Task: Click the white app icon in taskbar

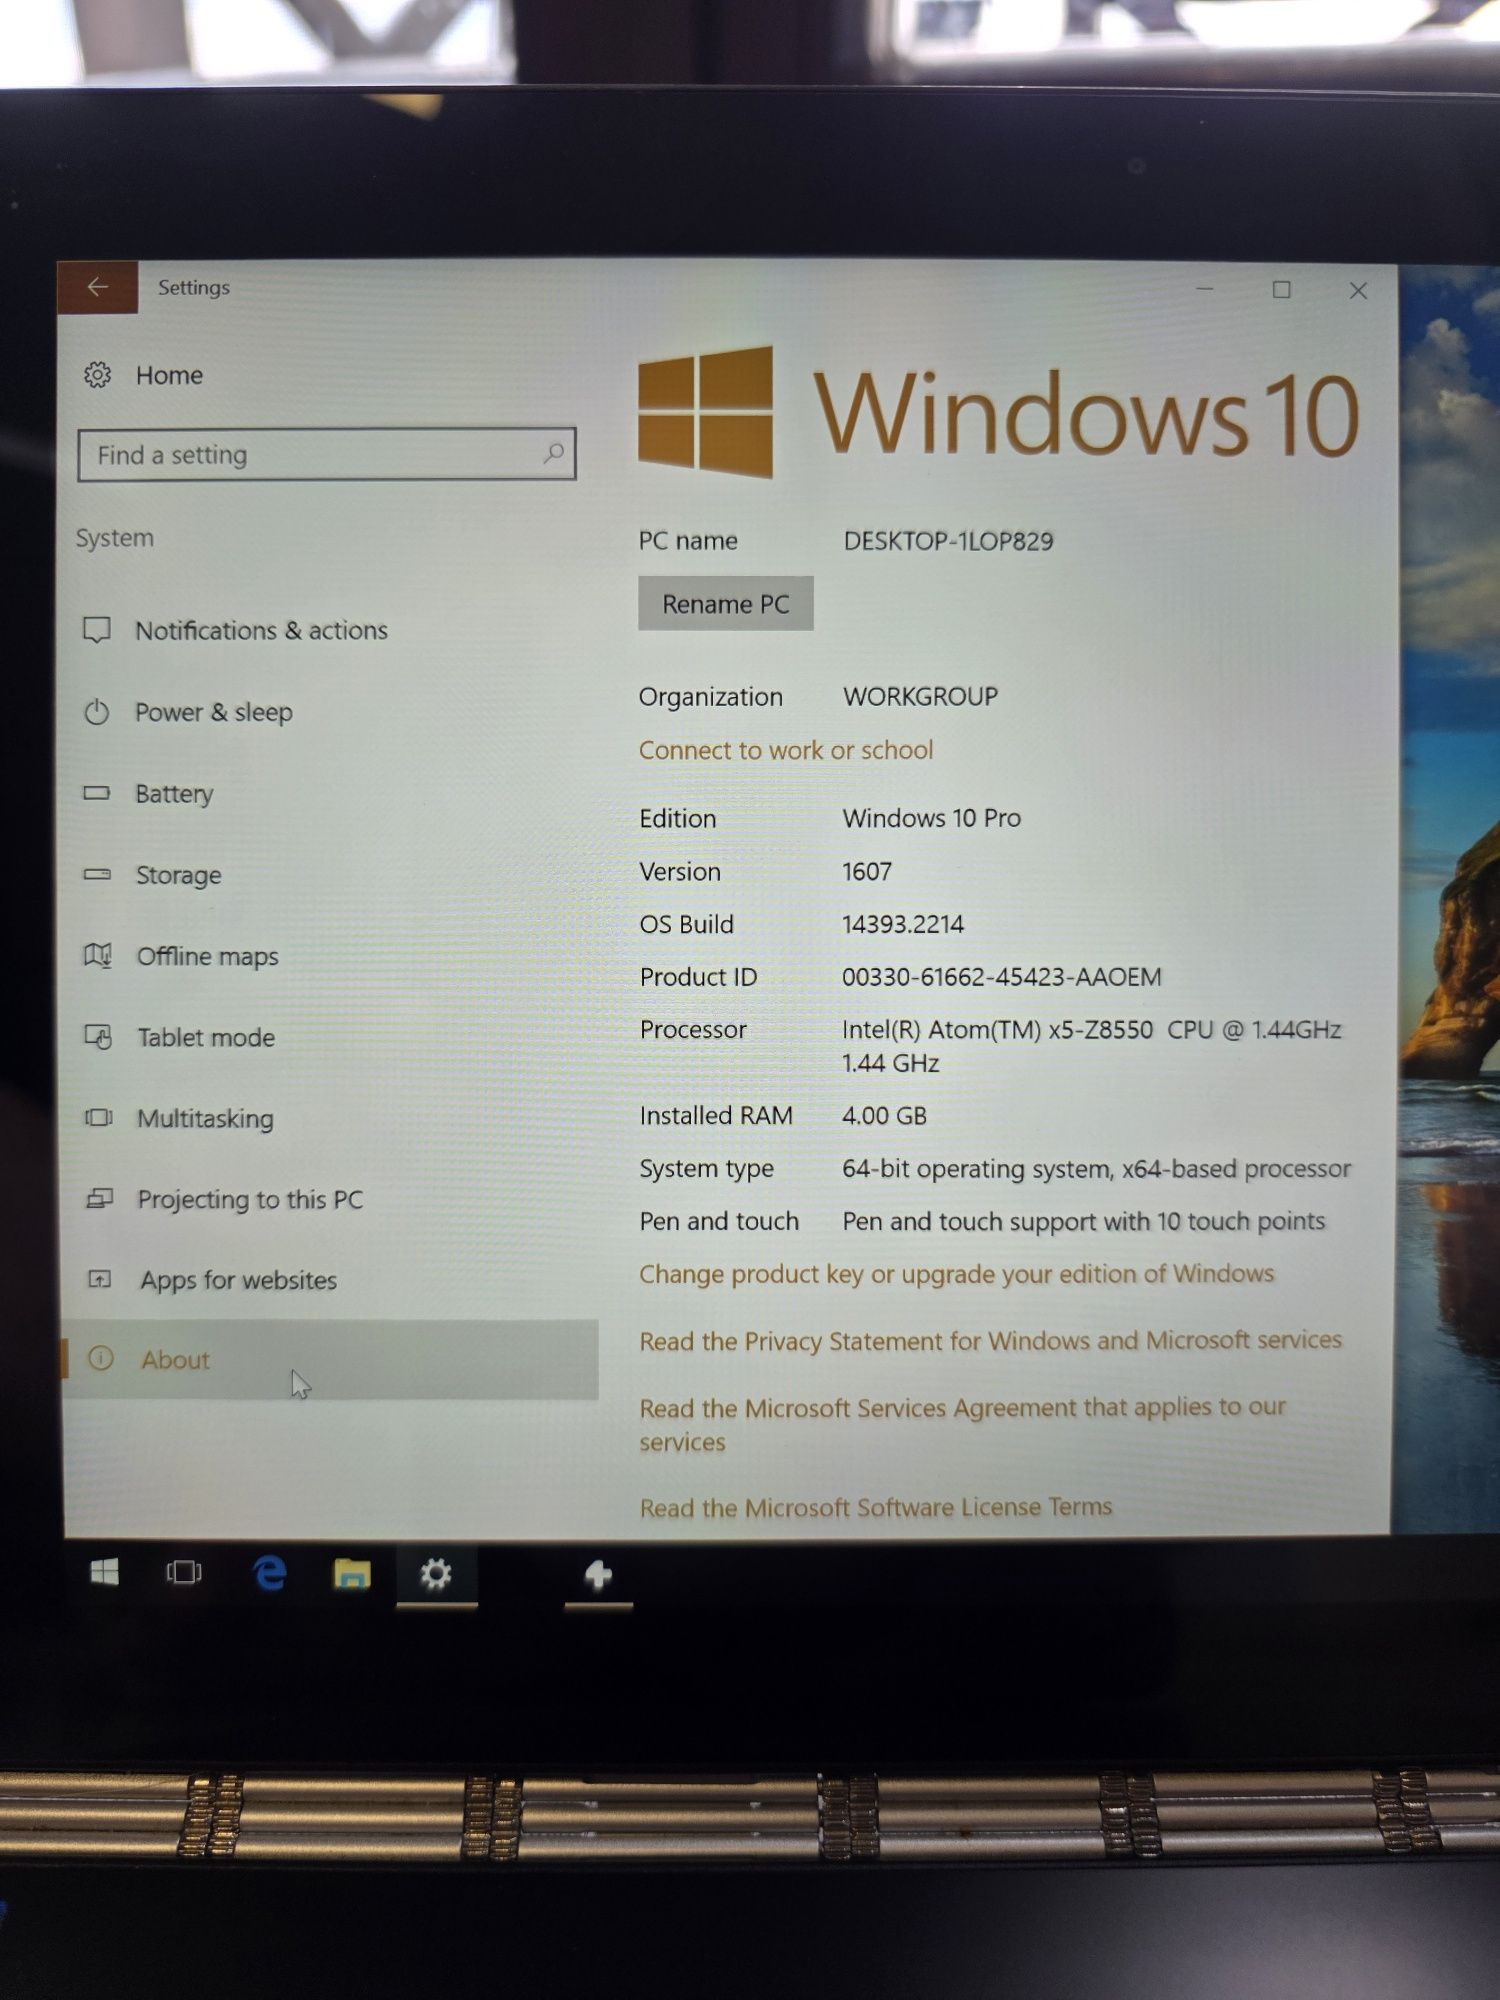Action: (598, 1575)
